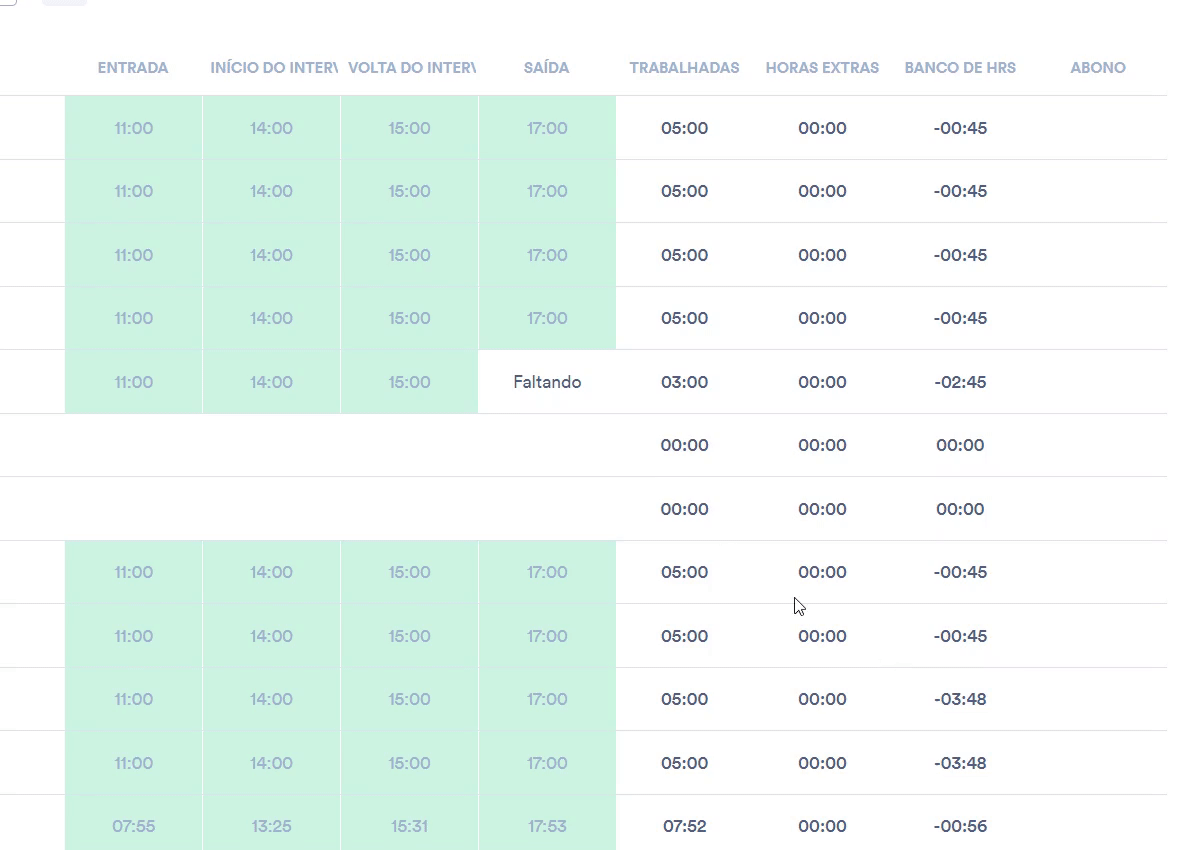Click the -00:56 hour bank value
This screenshot has height=850, width=1198.
960,826
